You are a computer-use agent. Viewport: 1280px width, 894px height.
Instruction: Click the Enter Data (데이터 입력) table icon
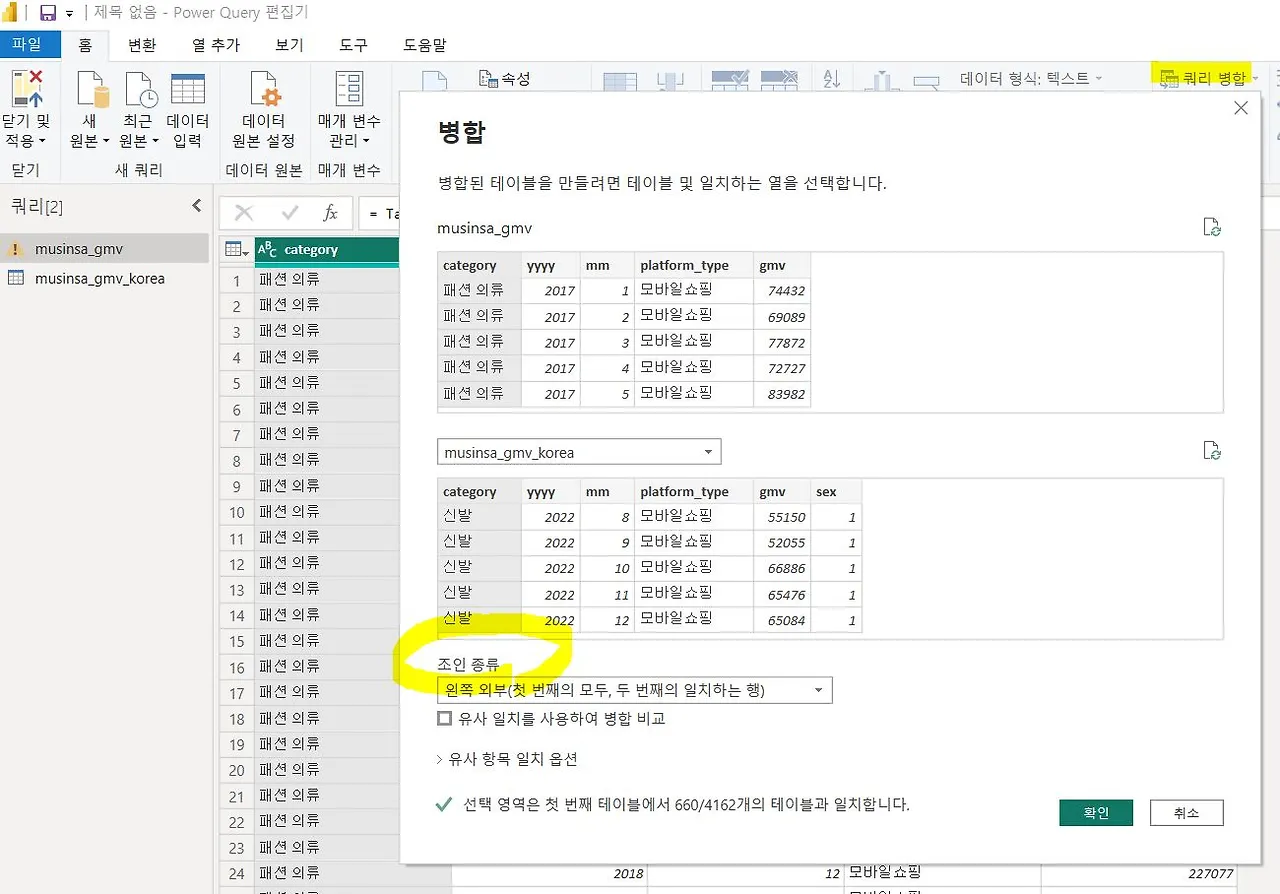[x=188, y=89]
